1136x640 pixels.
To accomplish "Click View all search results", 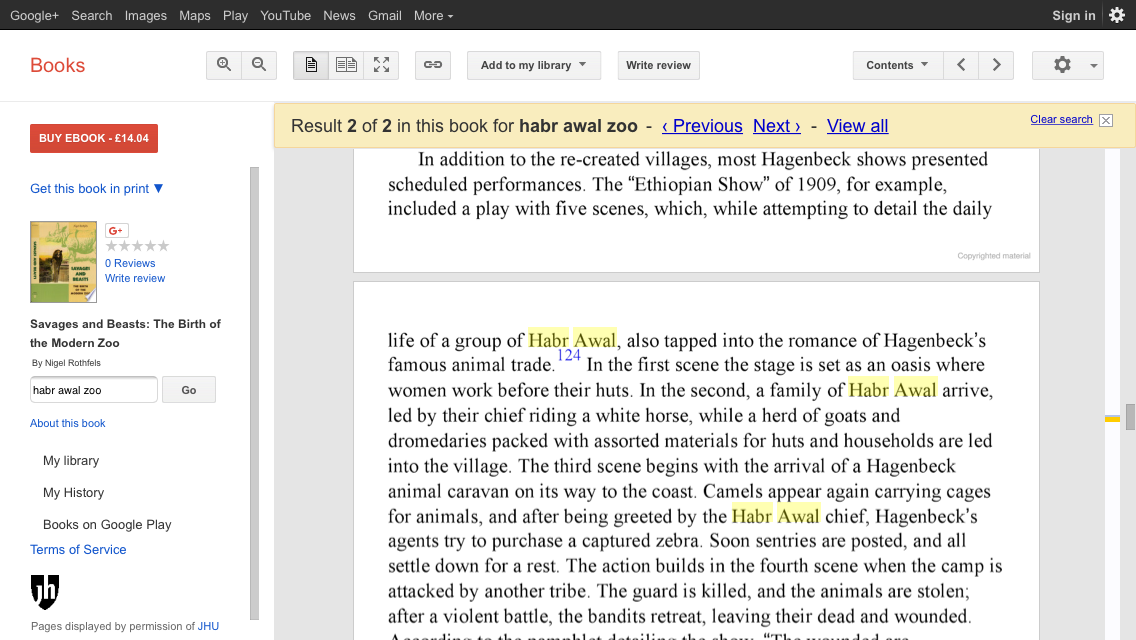I will coord(857,126).
